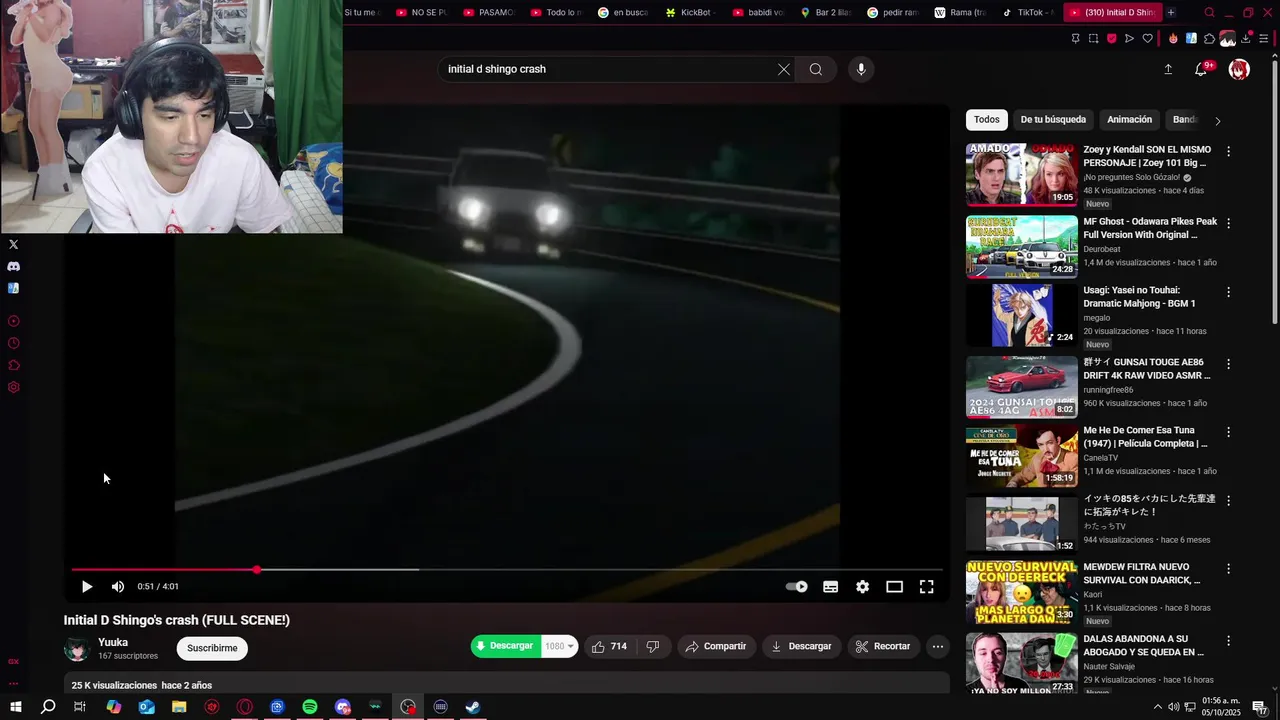Screen dimensions: 1280x720
Task: Open options for MF Ghost Odawara video
Action: (1229, 223)
